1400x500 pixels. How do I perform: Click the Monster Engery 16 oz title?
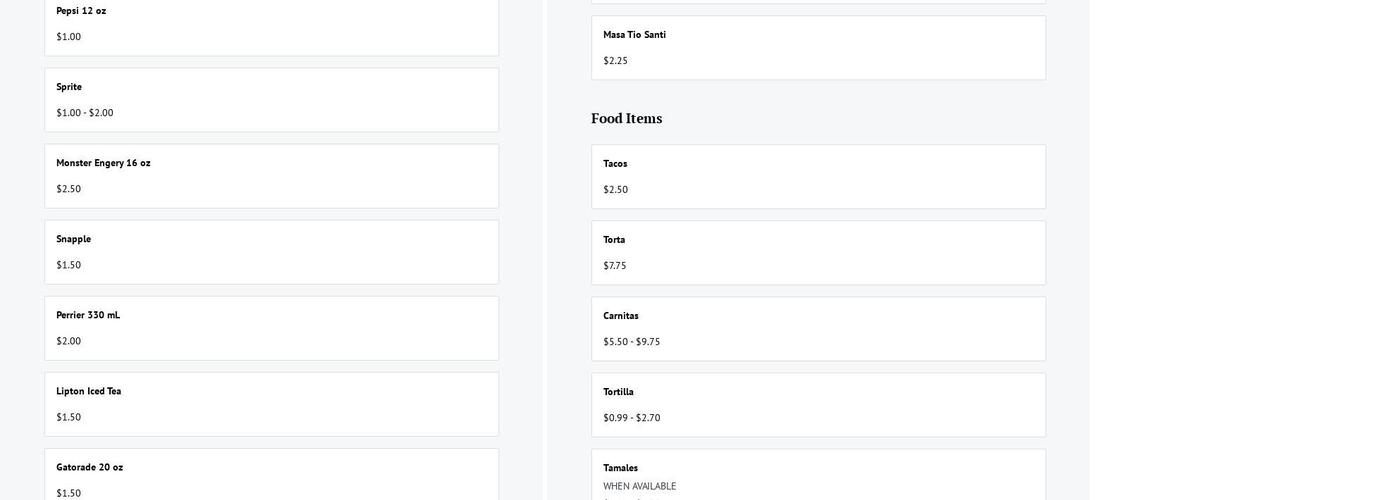pos(103,163)
